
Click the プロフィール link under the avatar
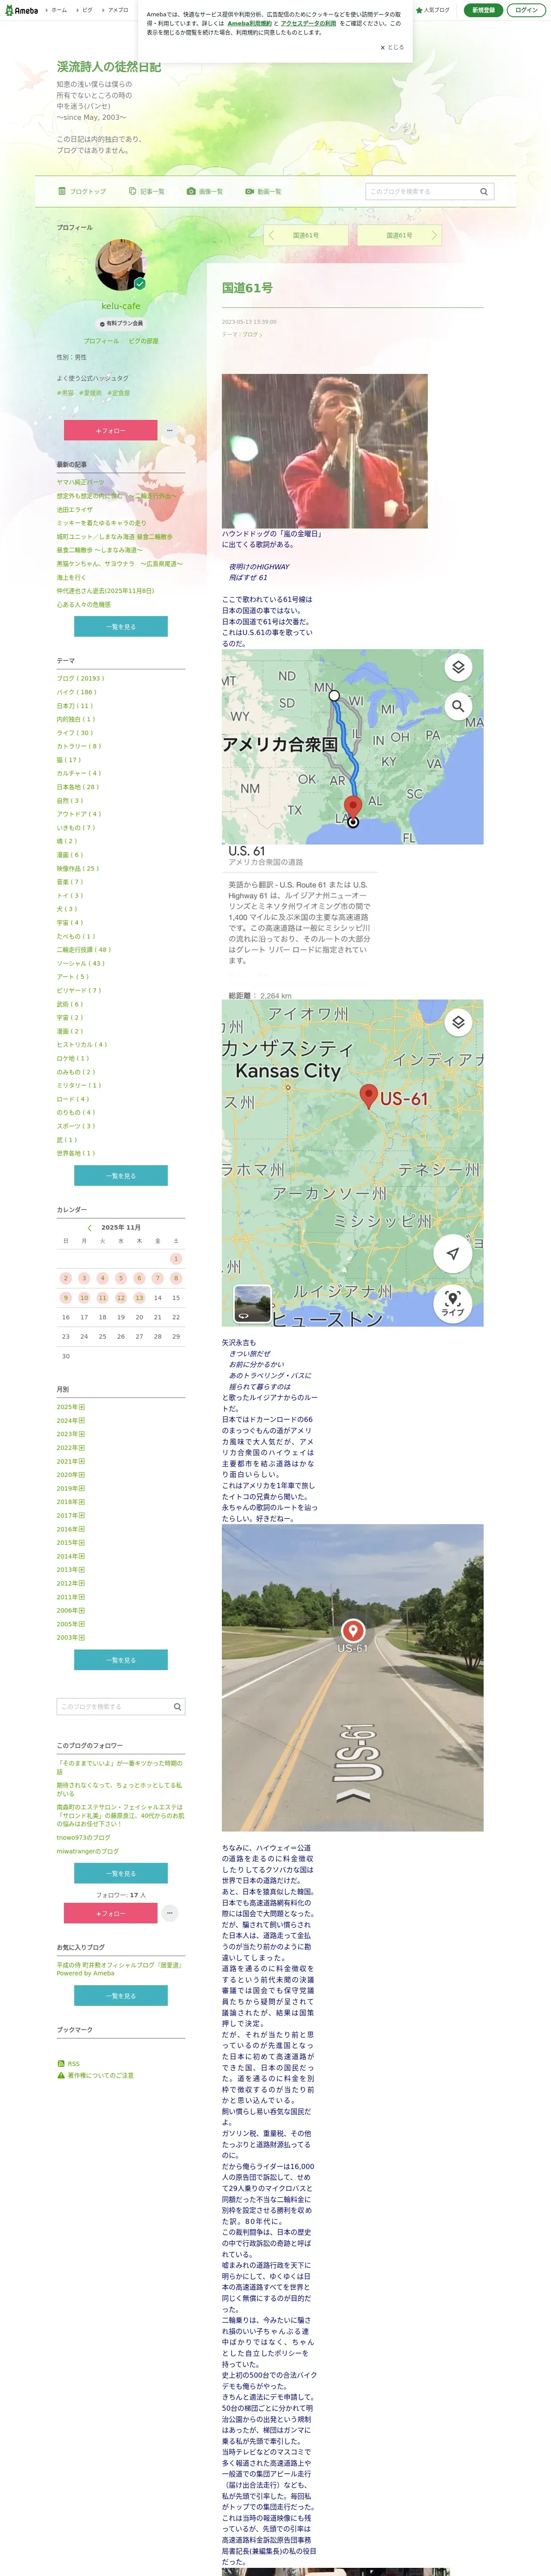(x=101, y=341)
